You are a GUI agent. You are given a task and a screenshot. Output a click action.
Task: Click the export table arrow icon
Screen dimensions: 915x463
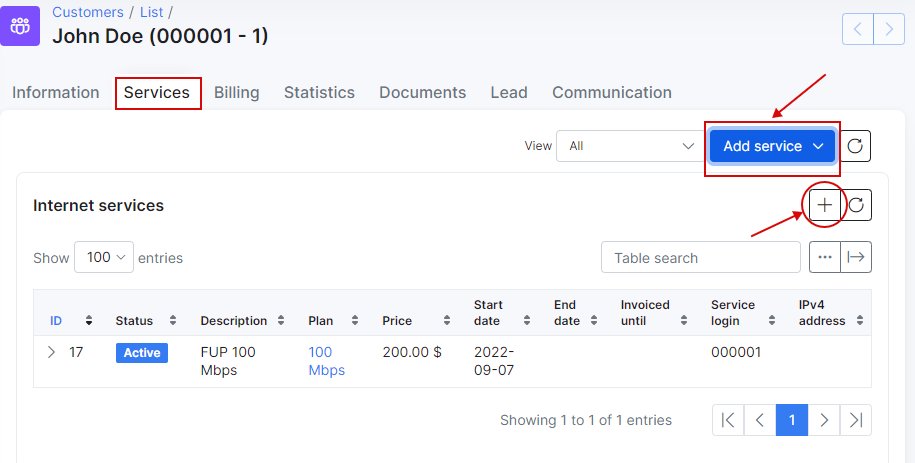pos(856,257)
